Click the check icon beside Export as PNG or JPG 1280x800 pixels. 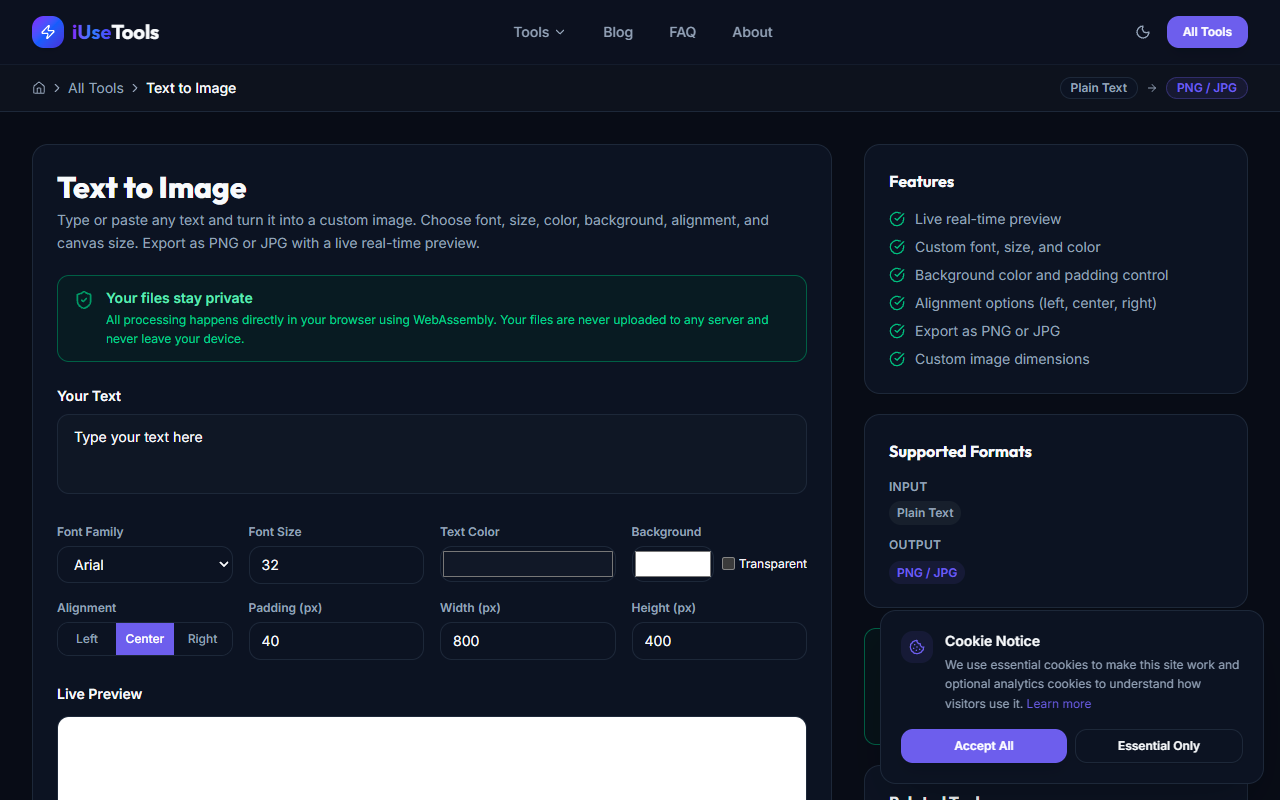(x=896, y=330)
